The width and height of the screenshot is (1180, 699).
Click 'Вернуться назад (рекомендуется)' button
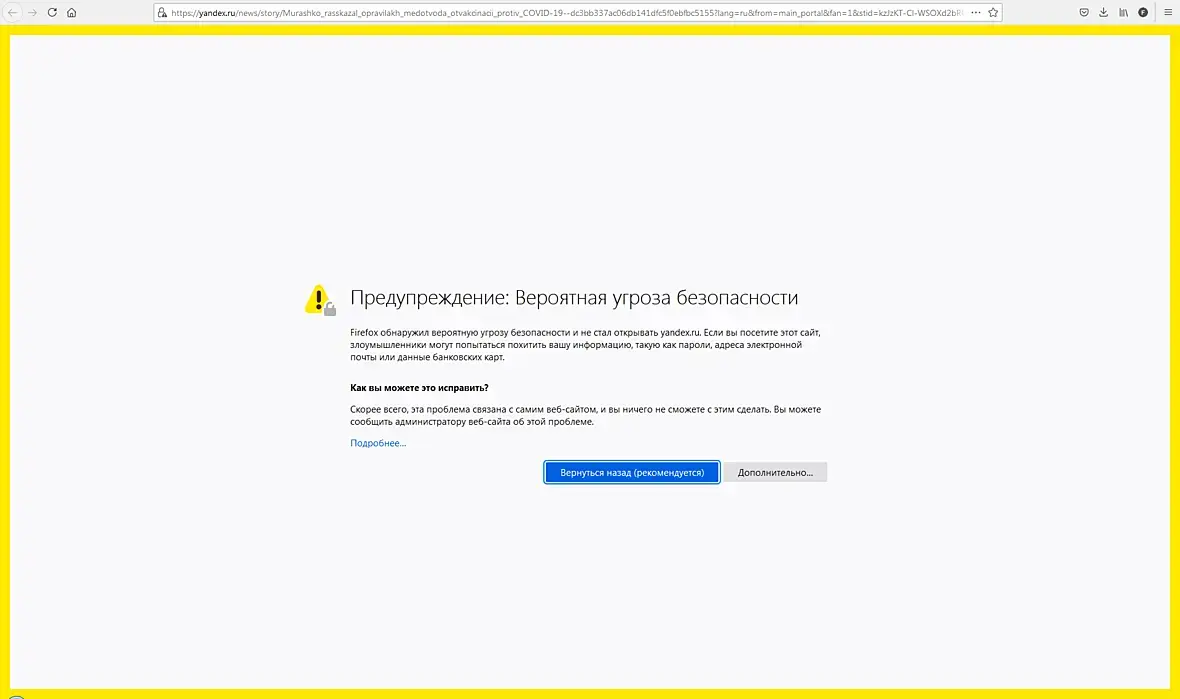pos(632,473)
